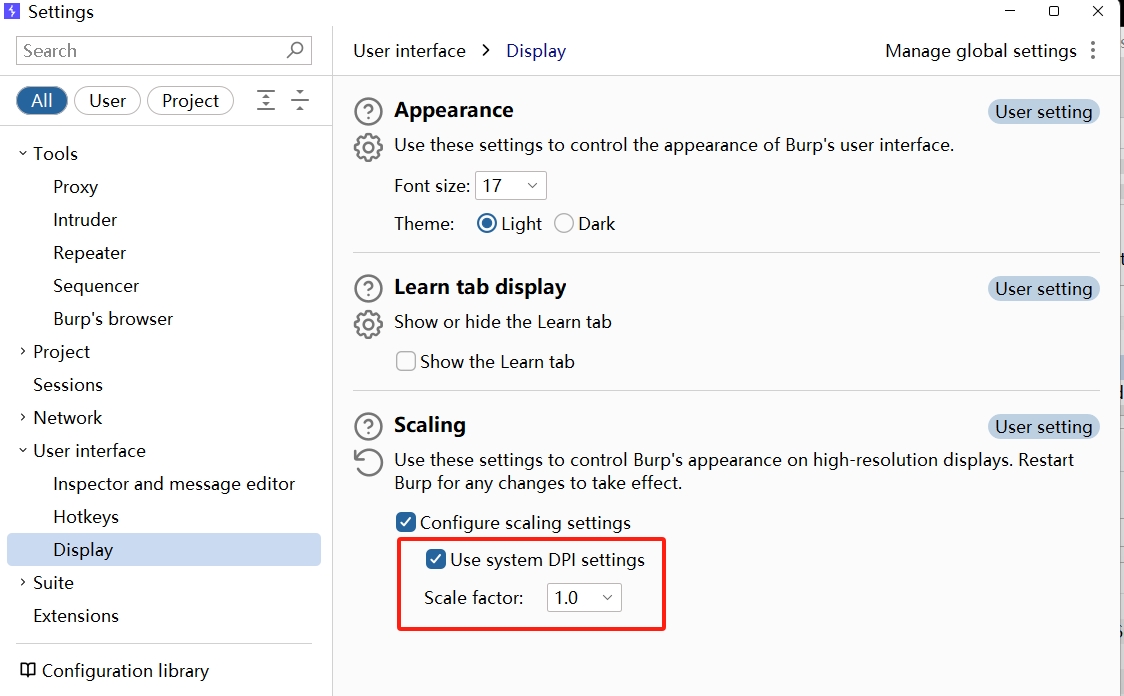The height and width of the screenshot is (696, 1124).
Task: Click the Burp Suite title bar logo
Action: click(11, 11)
